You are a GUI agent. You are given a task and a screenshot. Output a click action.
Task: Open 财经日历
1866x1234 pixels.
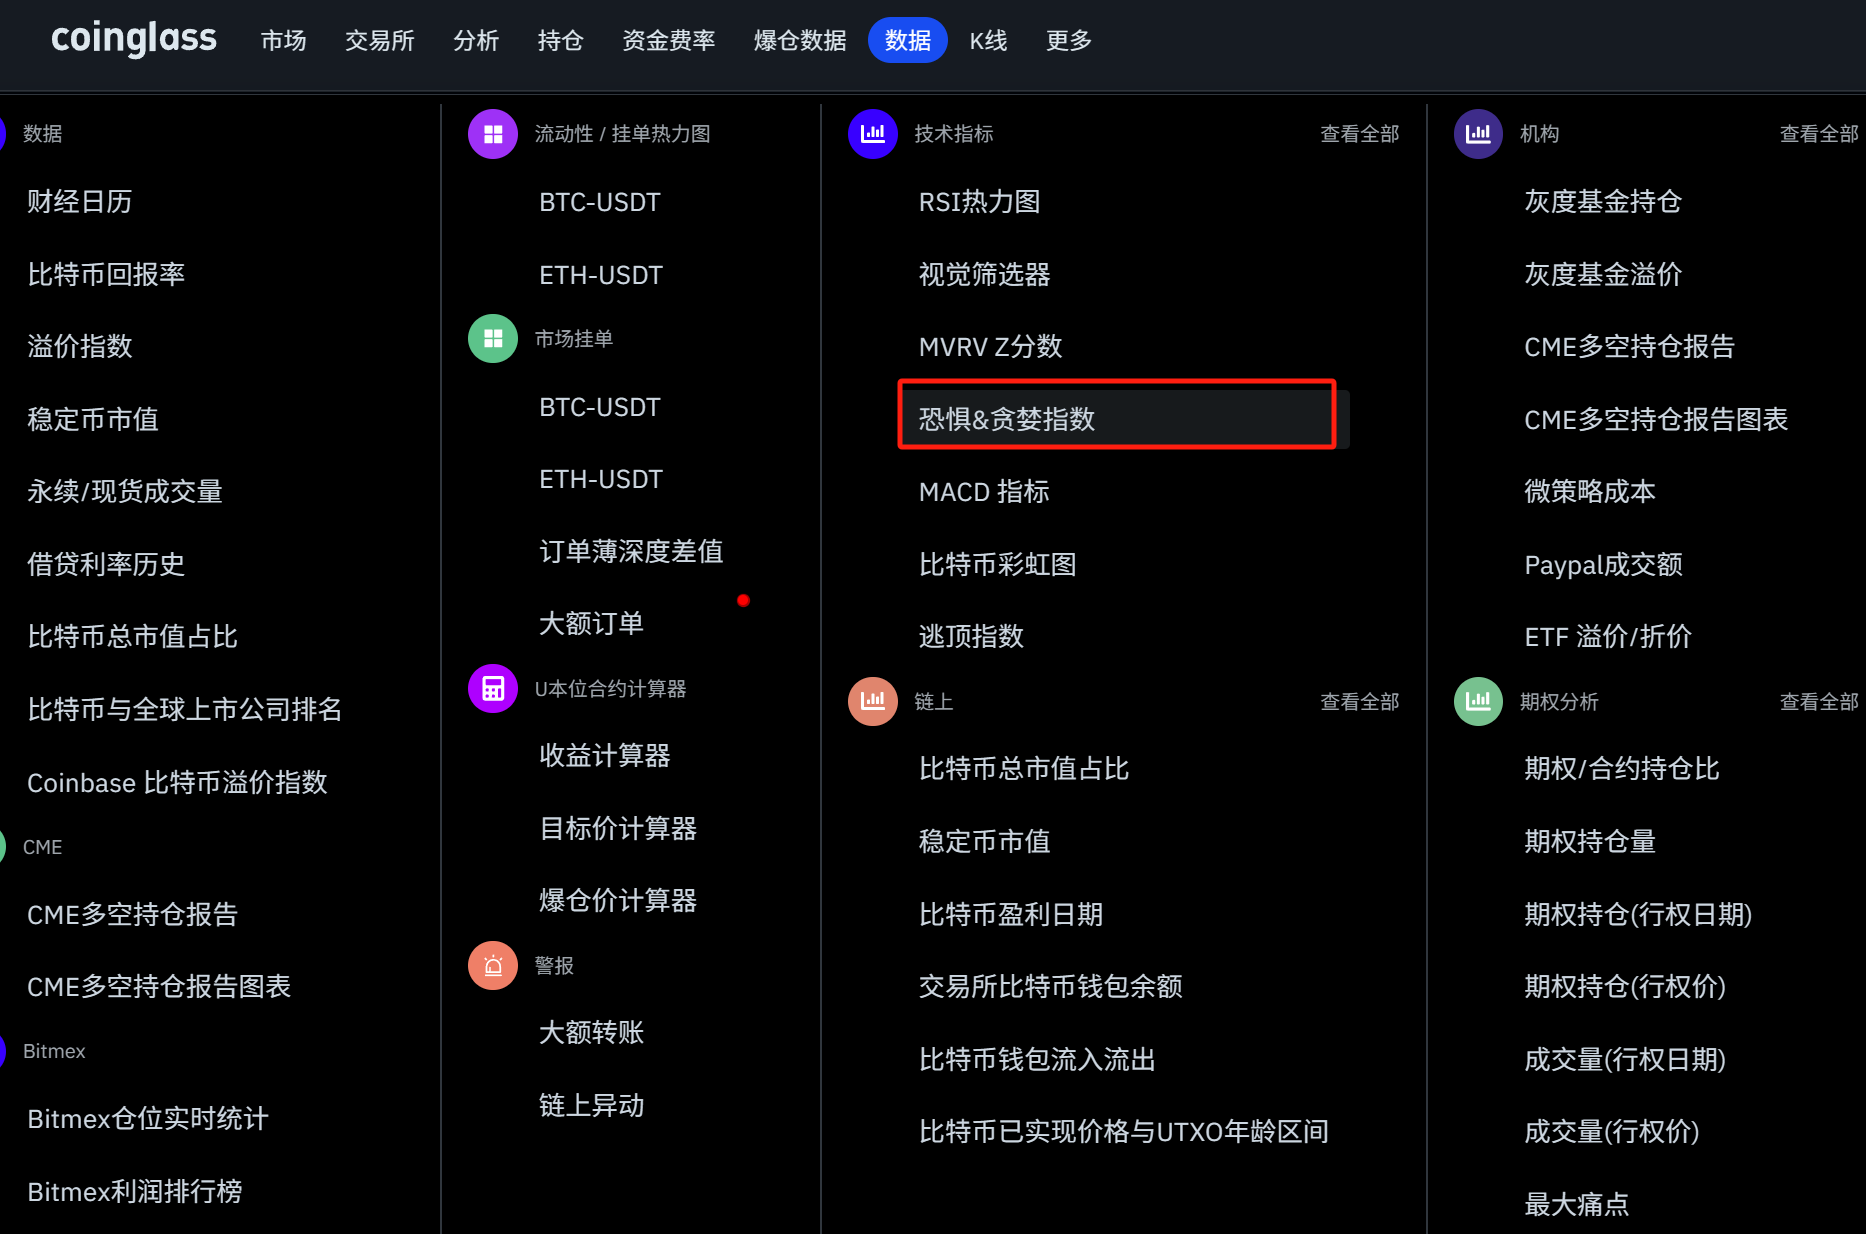click(80, 202)
